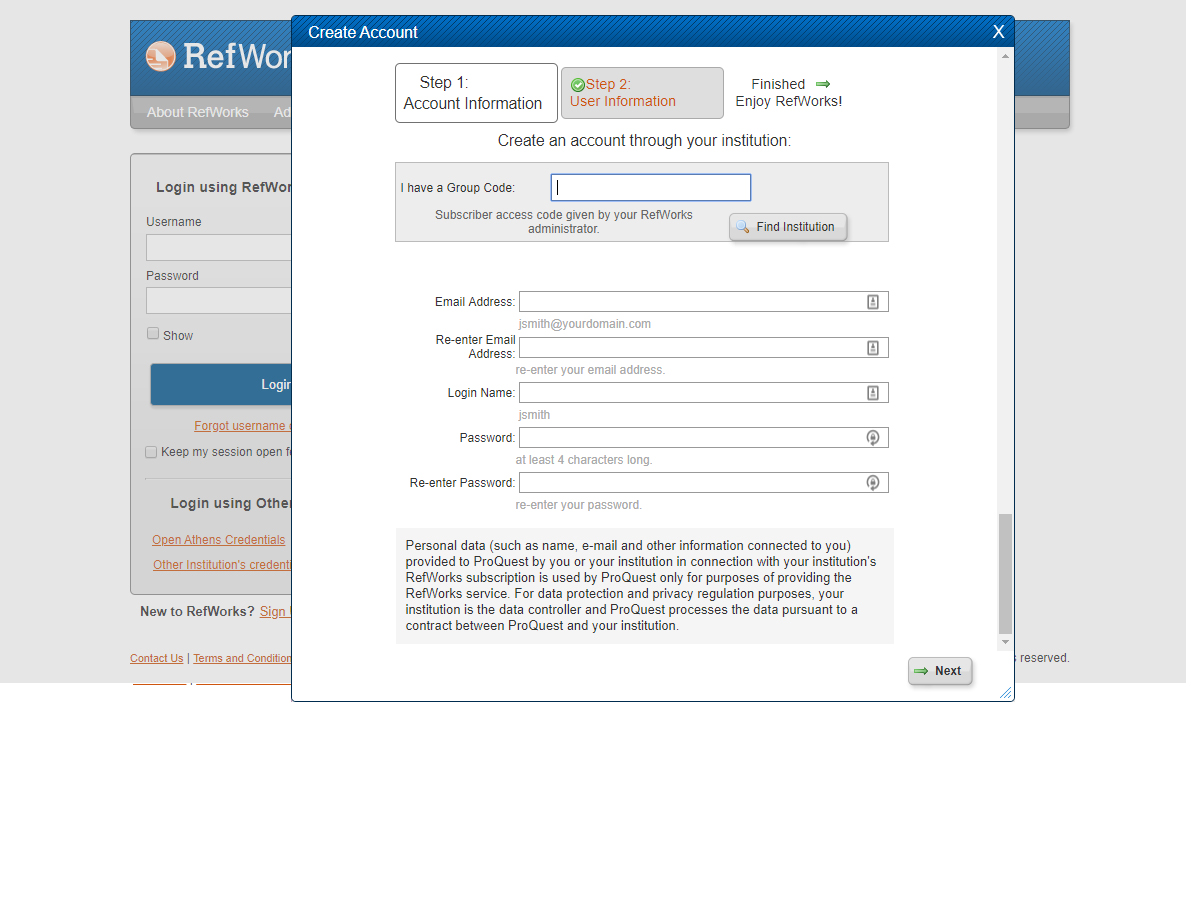The width and height of the screenshot is (1200, 900).
Task: Focus the Group Code input field
Action: click(x=650, y=187)
